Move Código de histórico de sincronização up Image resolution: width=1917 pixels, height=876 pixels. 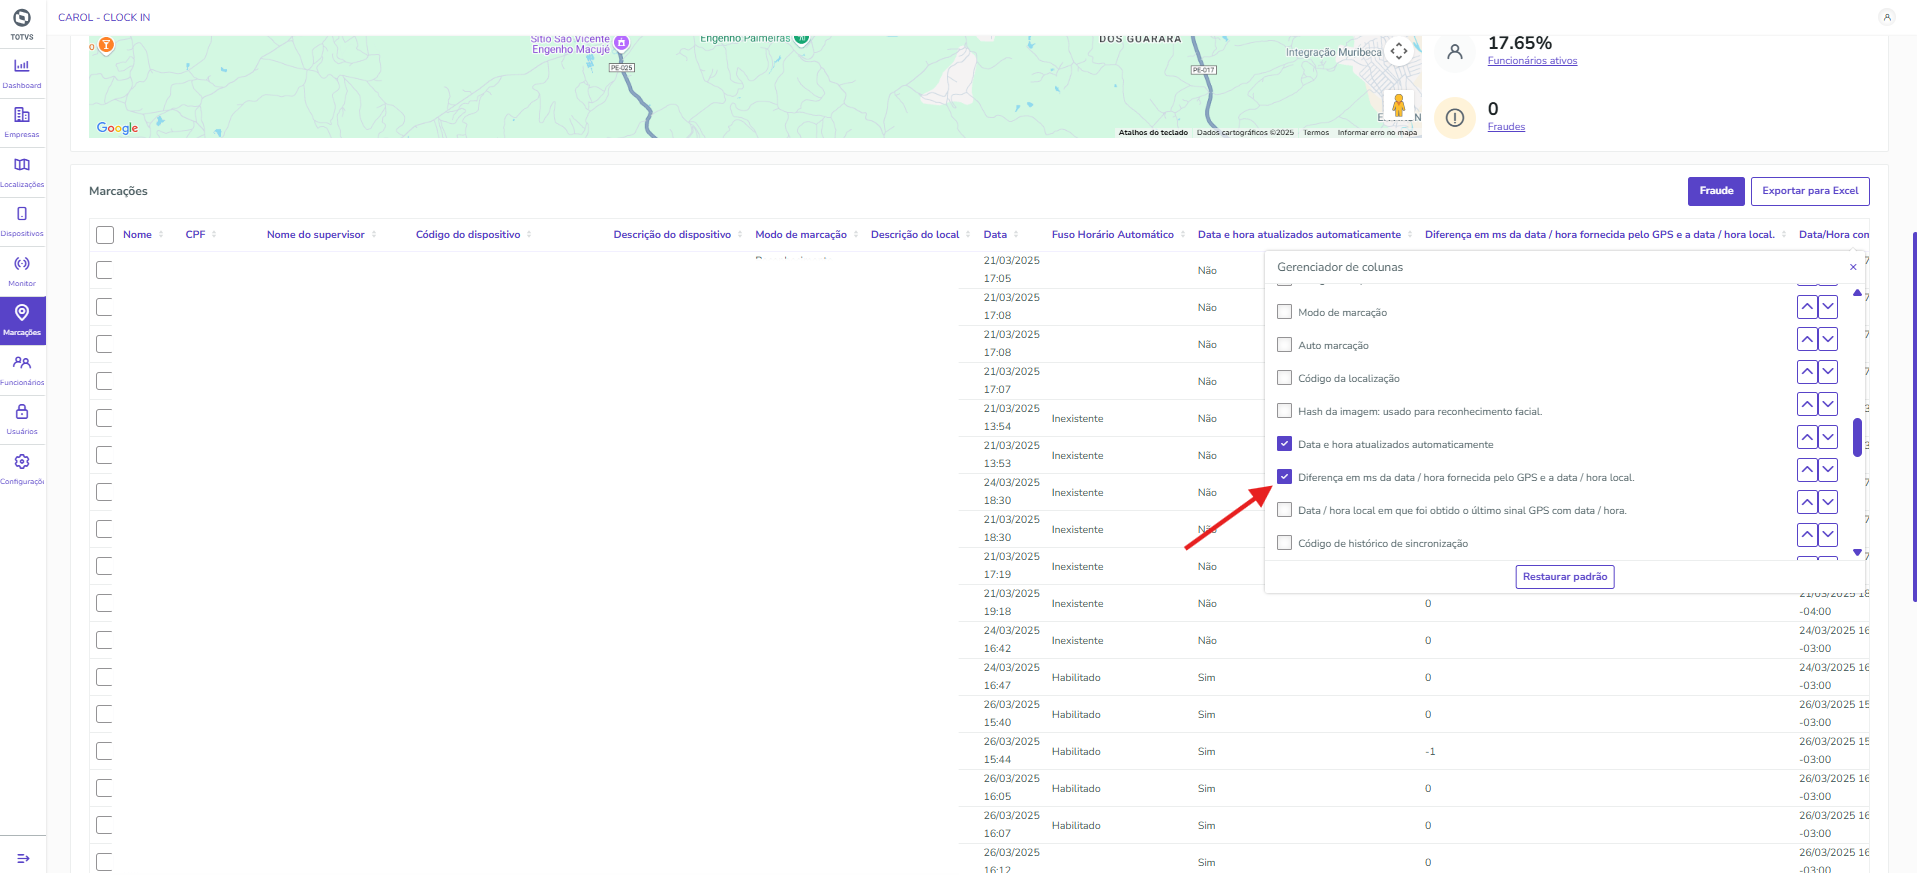[1807, 535]
